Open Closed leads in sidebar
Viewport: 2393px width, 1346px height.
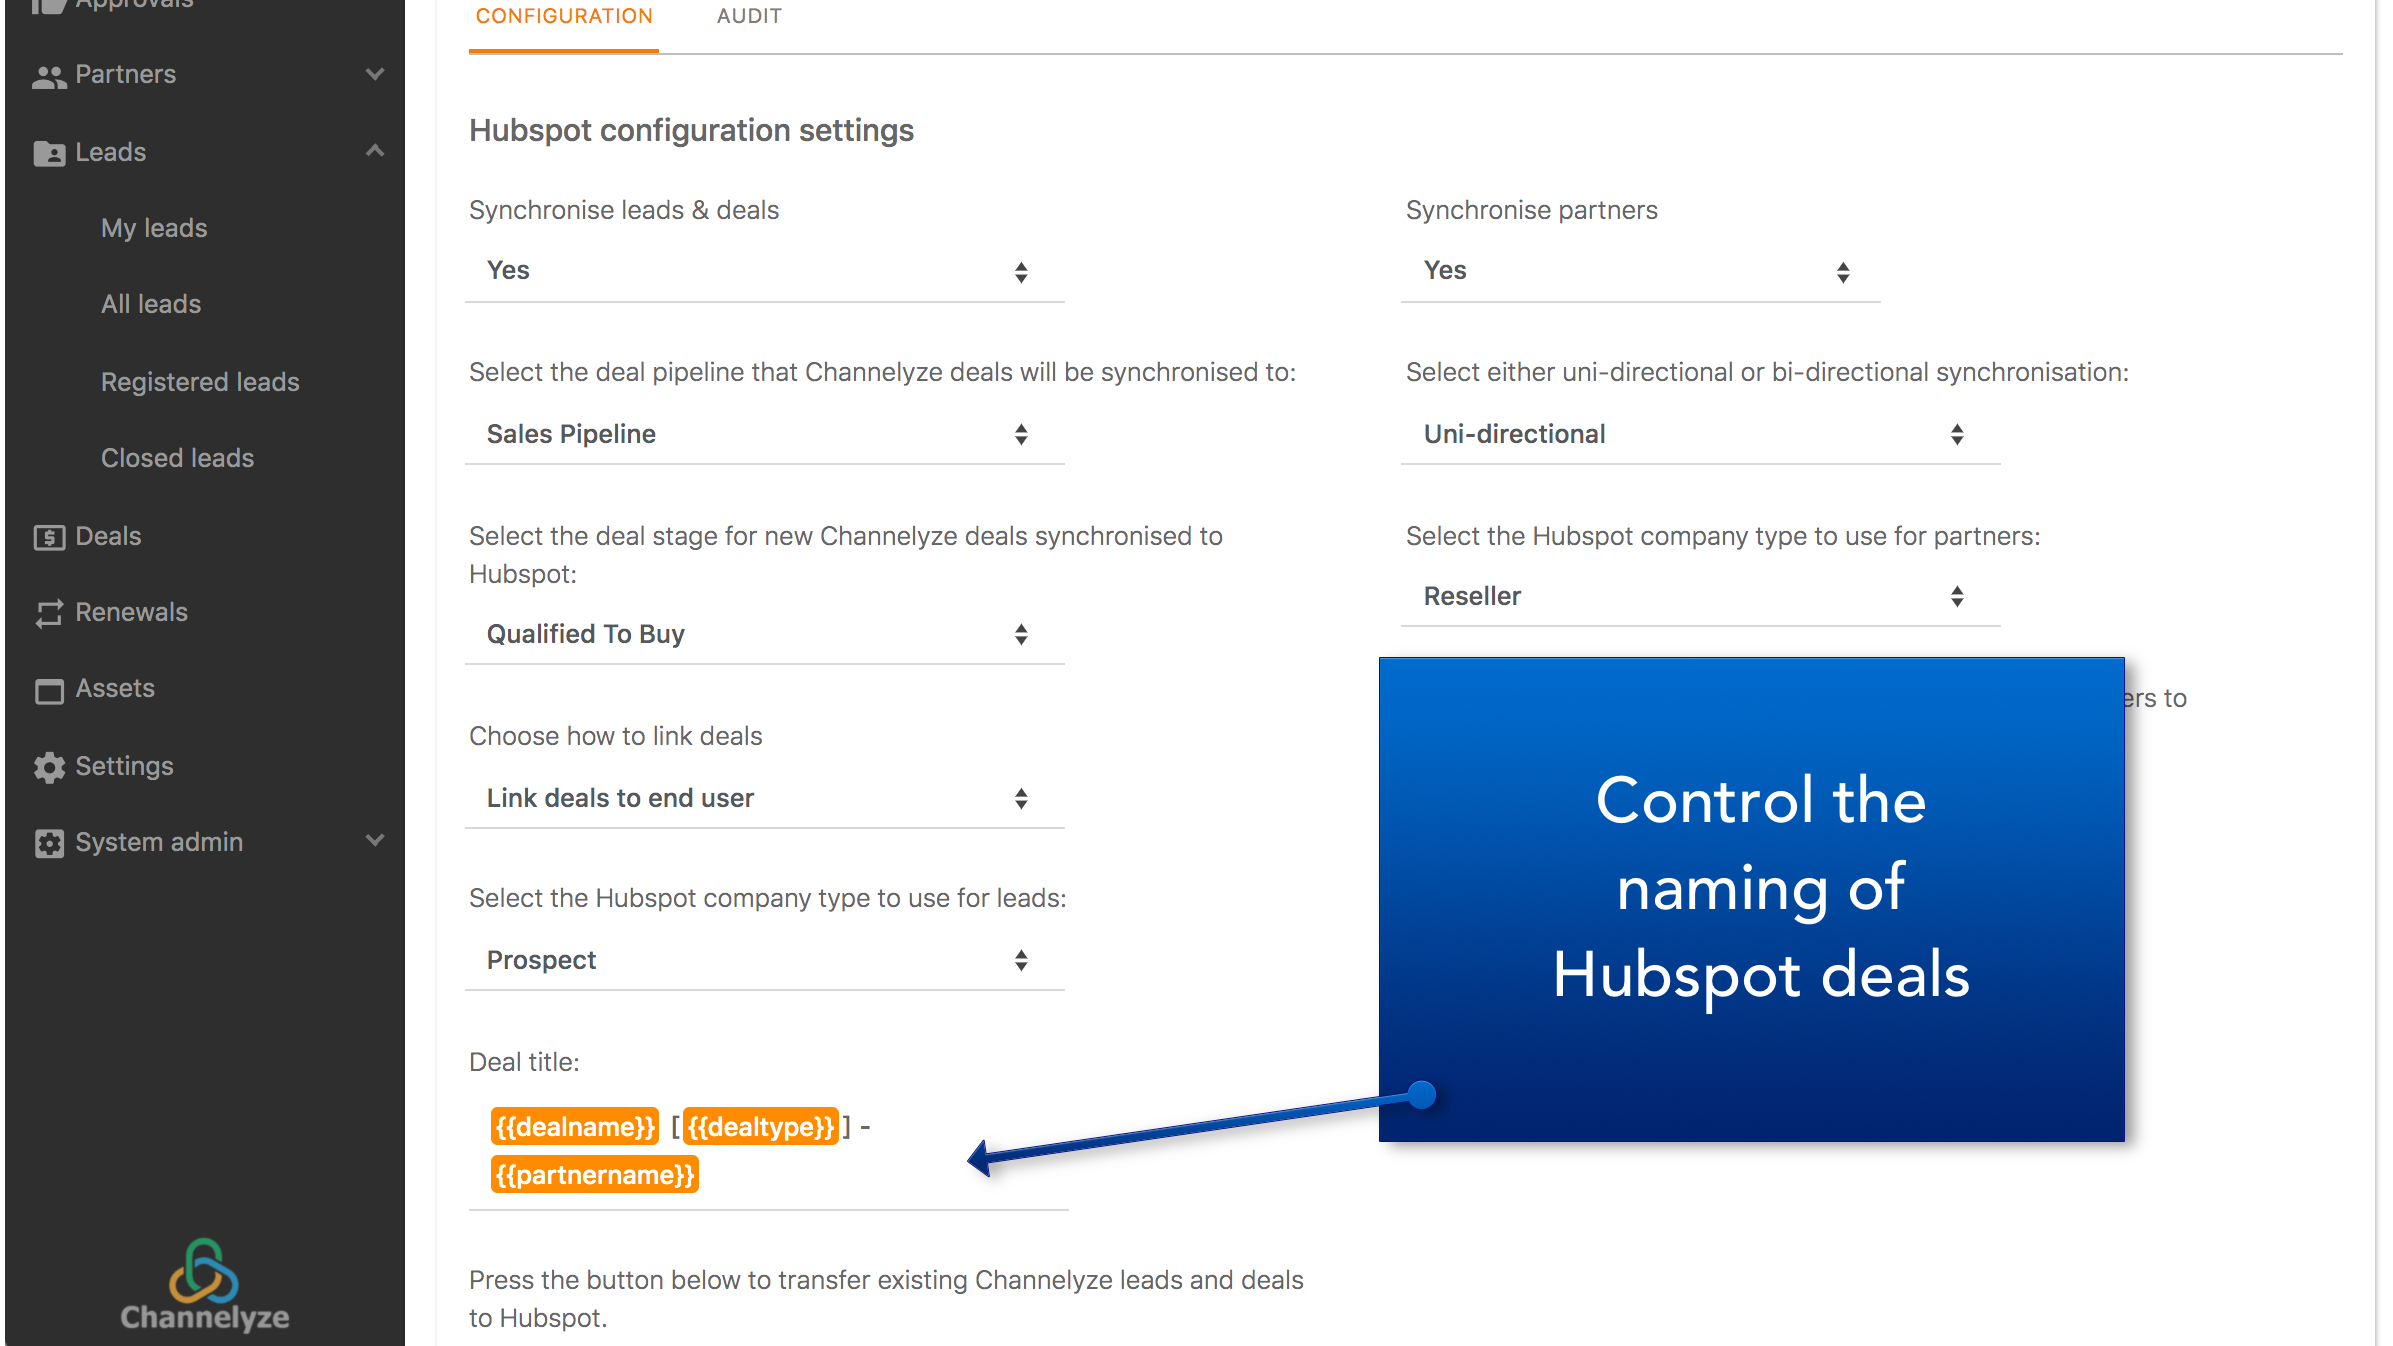click(177, 458)
